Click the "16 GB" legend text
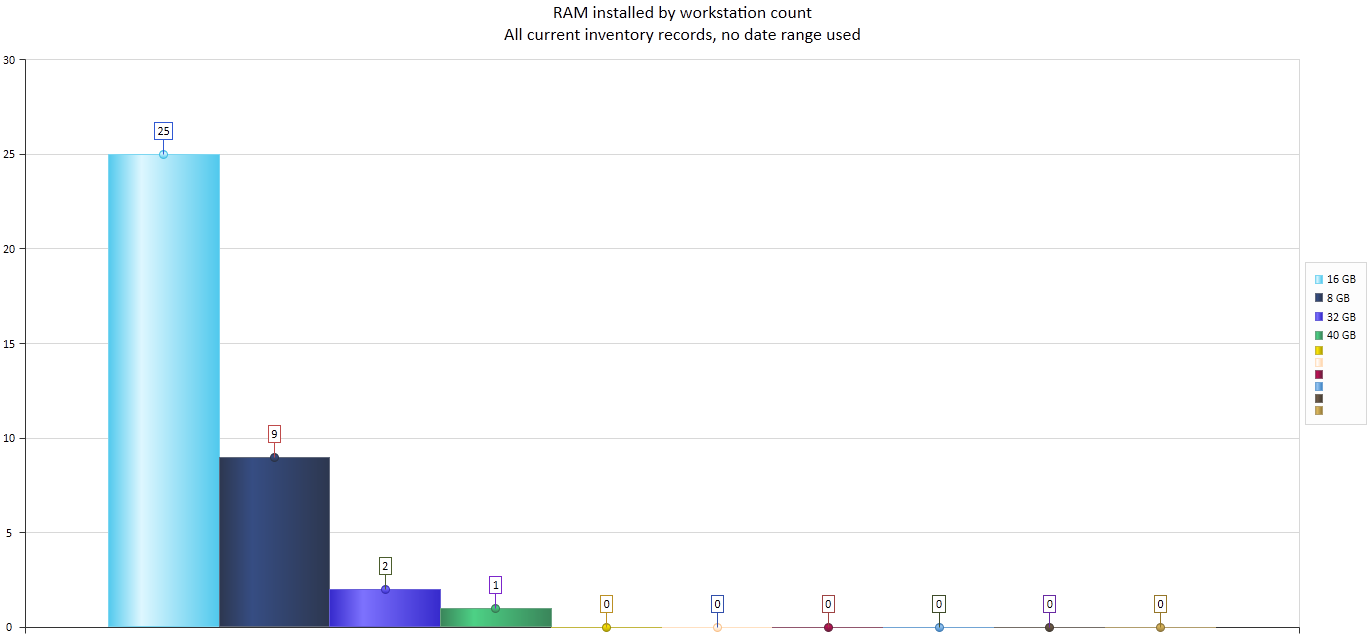The image size is (1369, 635). point(1341,280)
